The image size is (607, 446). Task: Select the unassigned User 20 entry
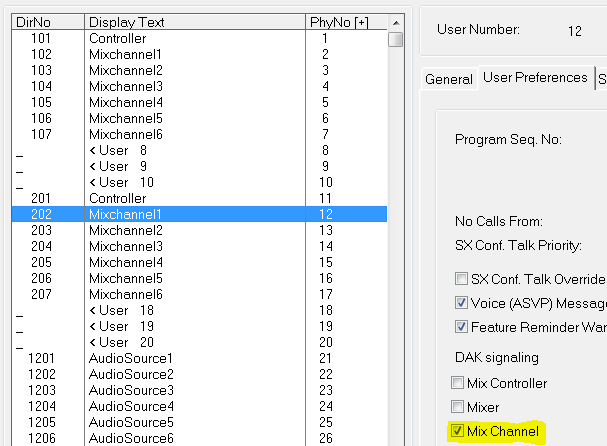[x=118, y=342]
